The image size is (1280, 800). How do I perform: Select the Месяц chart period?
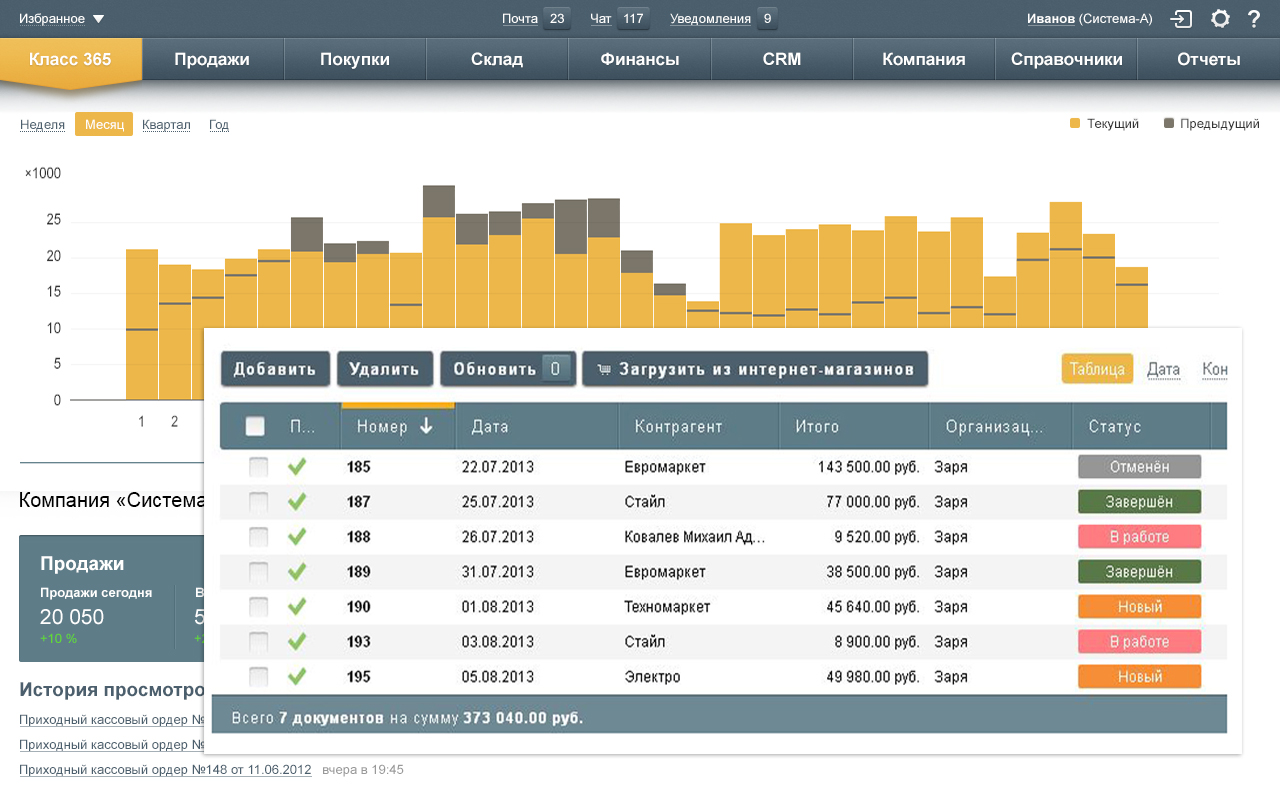pyautogui.click(x=104, y=124)
